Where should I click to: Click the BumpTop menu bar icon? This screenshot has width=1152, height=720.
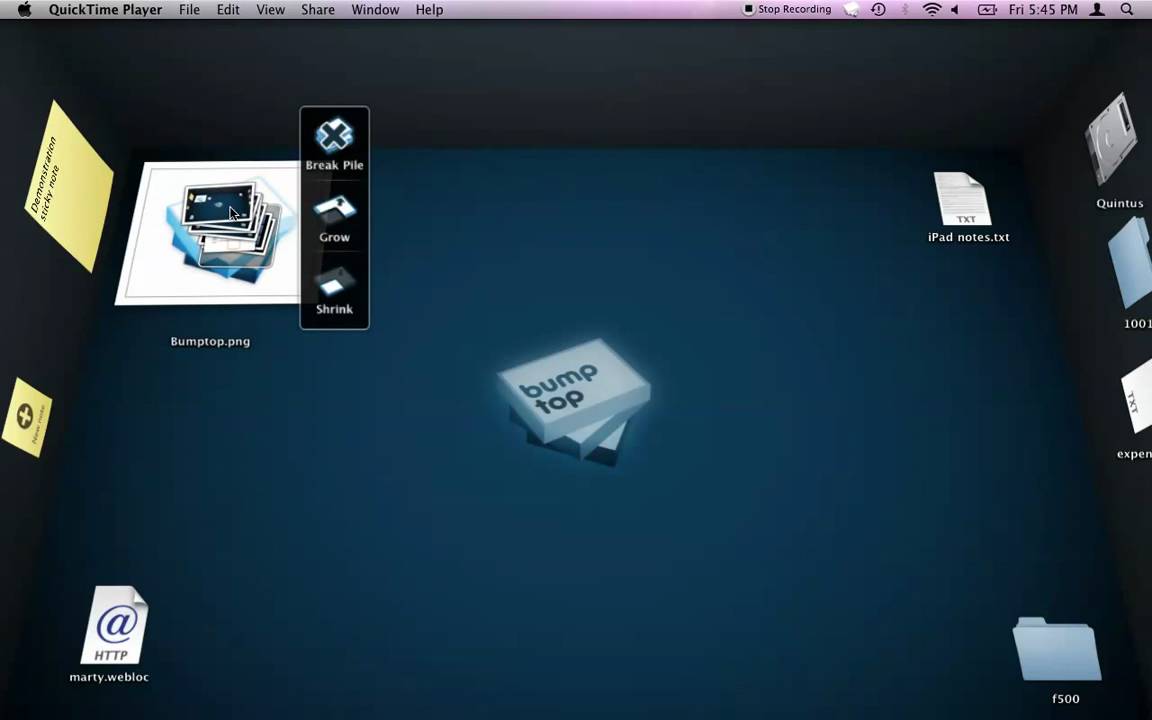pyautogui.click(x=851, y=10)
